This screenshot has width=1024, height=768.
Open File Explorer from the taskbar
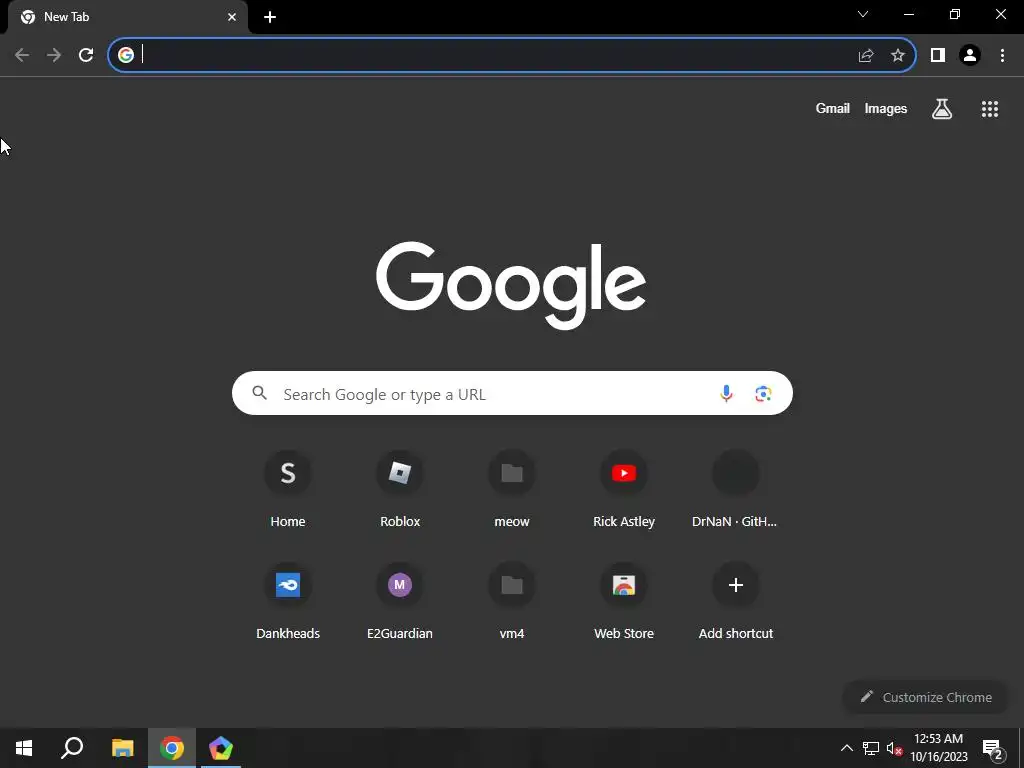(123, 748)
